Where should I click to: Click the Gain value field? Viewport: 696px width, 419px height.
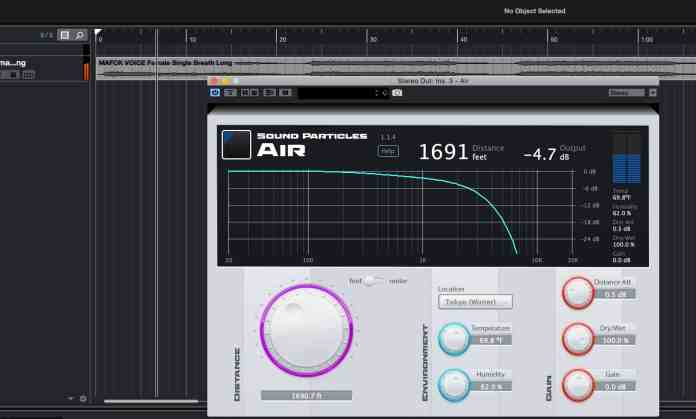click(x=615, y=387)
